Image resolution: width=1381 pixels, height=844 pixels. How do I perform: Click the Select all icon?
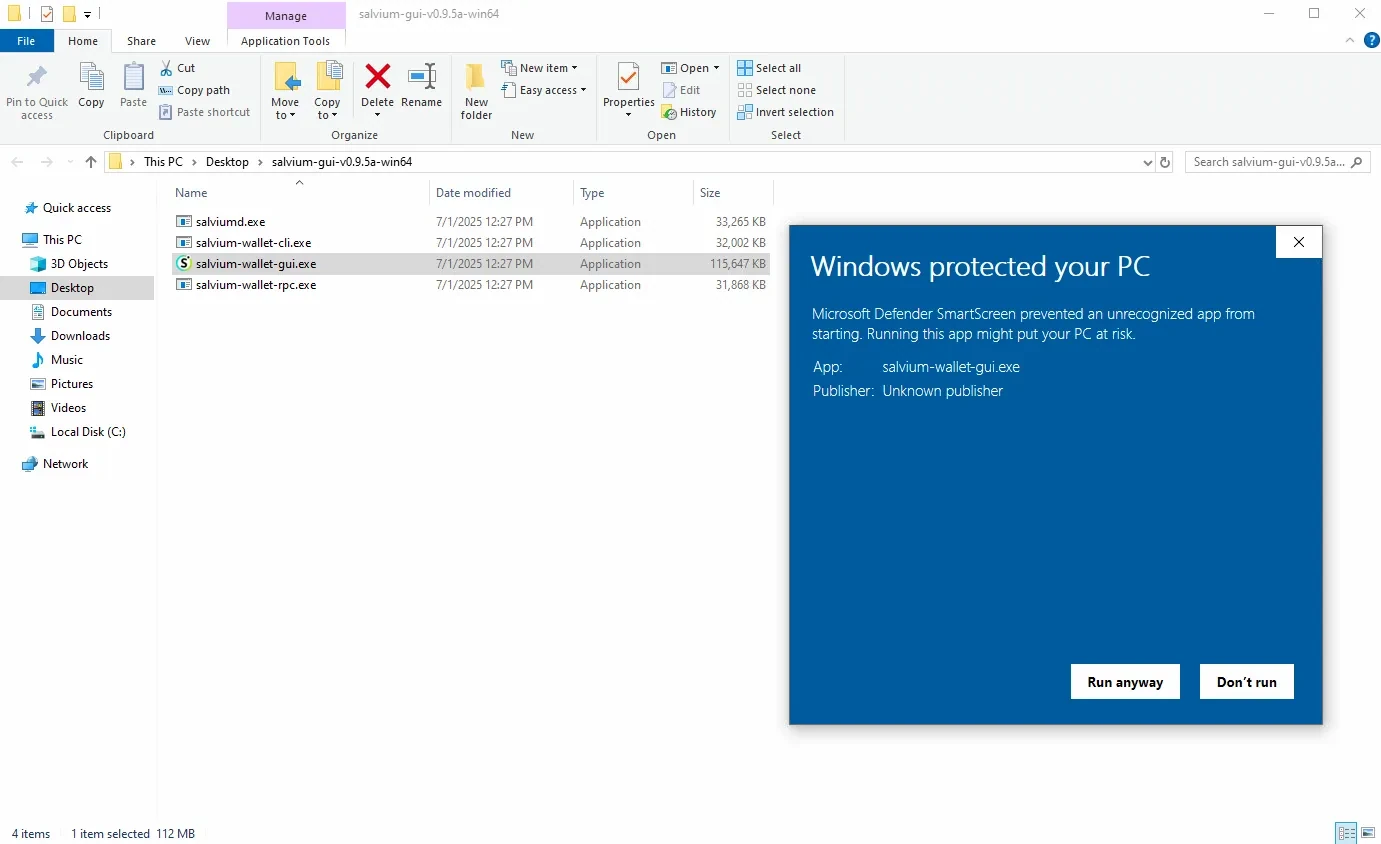pyautogui.click(x=745, y=68)
